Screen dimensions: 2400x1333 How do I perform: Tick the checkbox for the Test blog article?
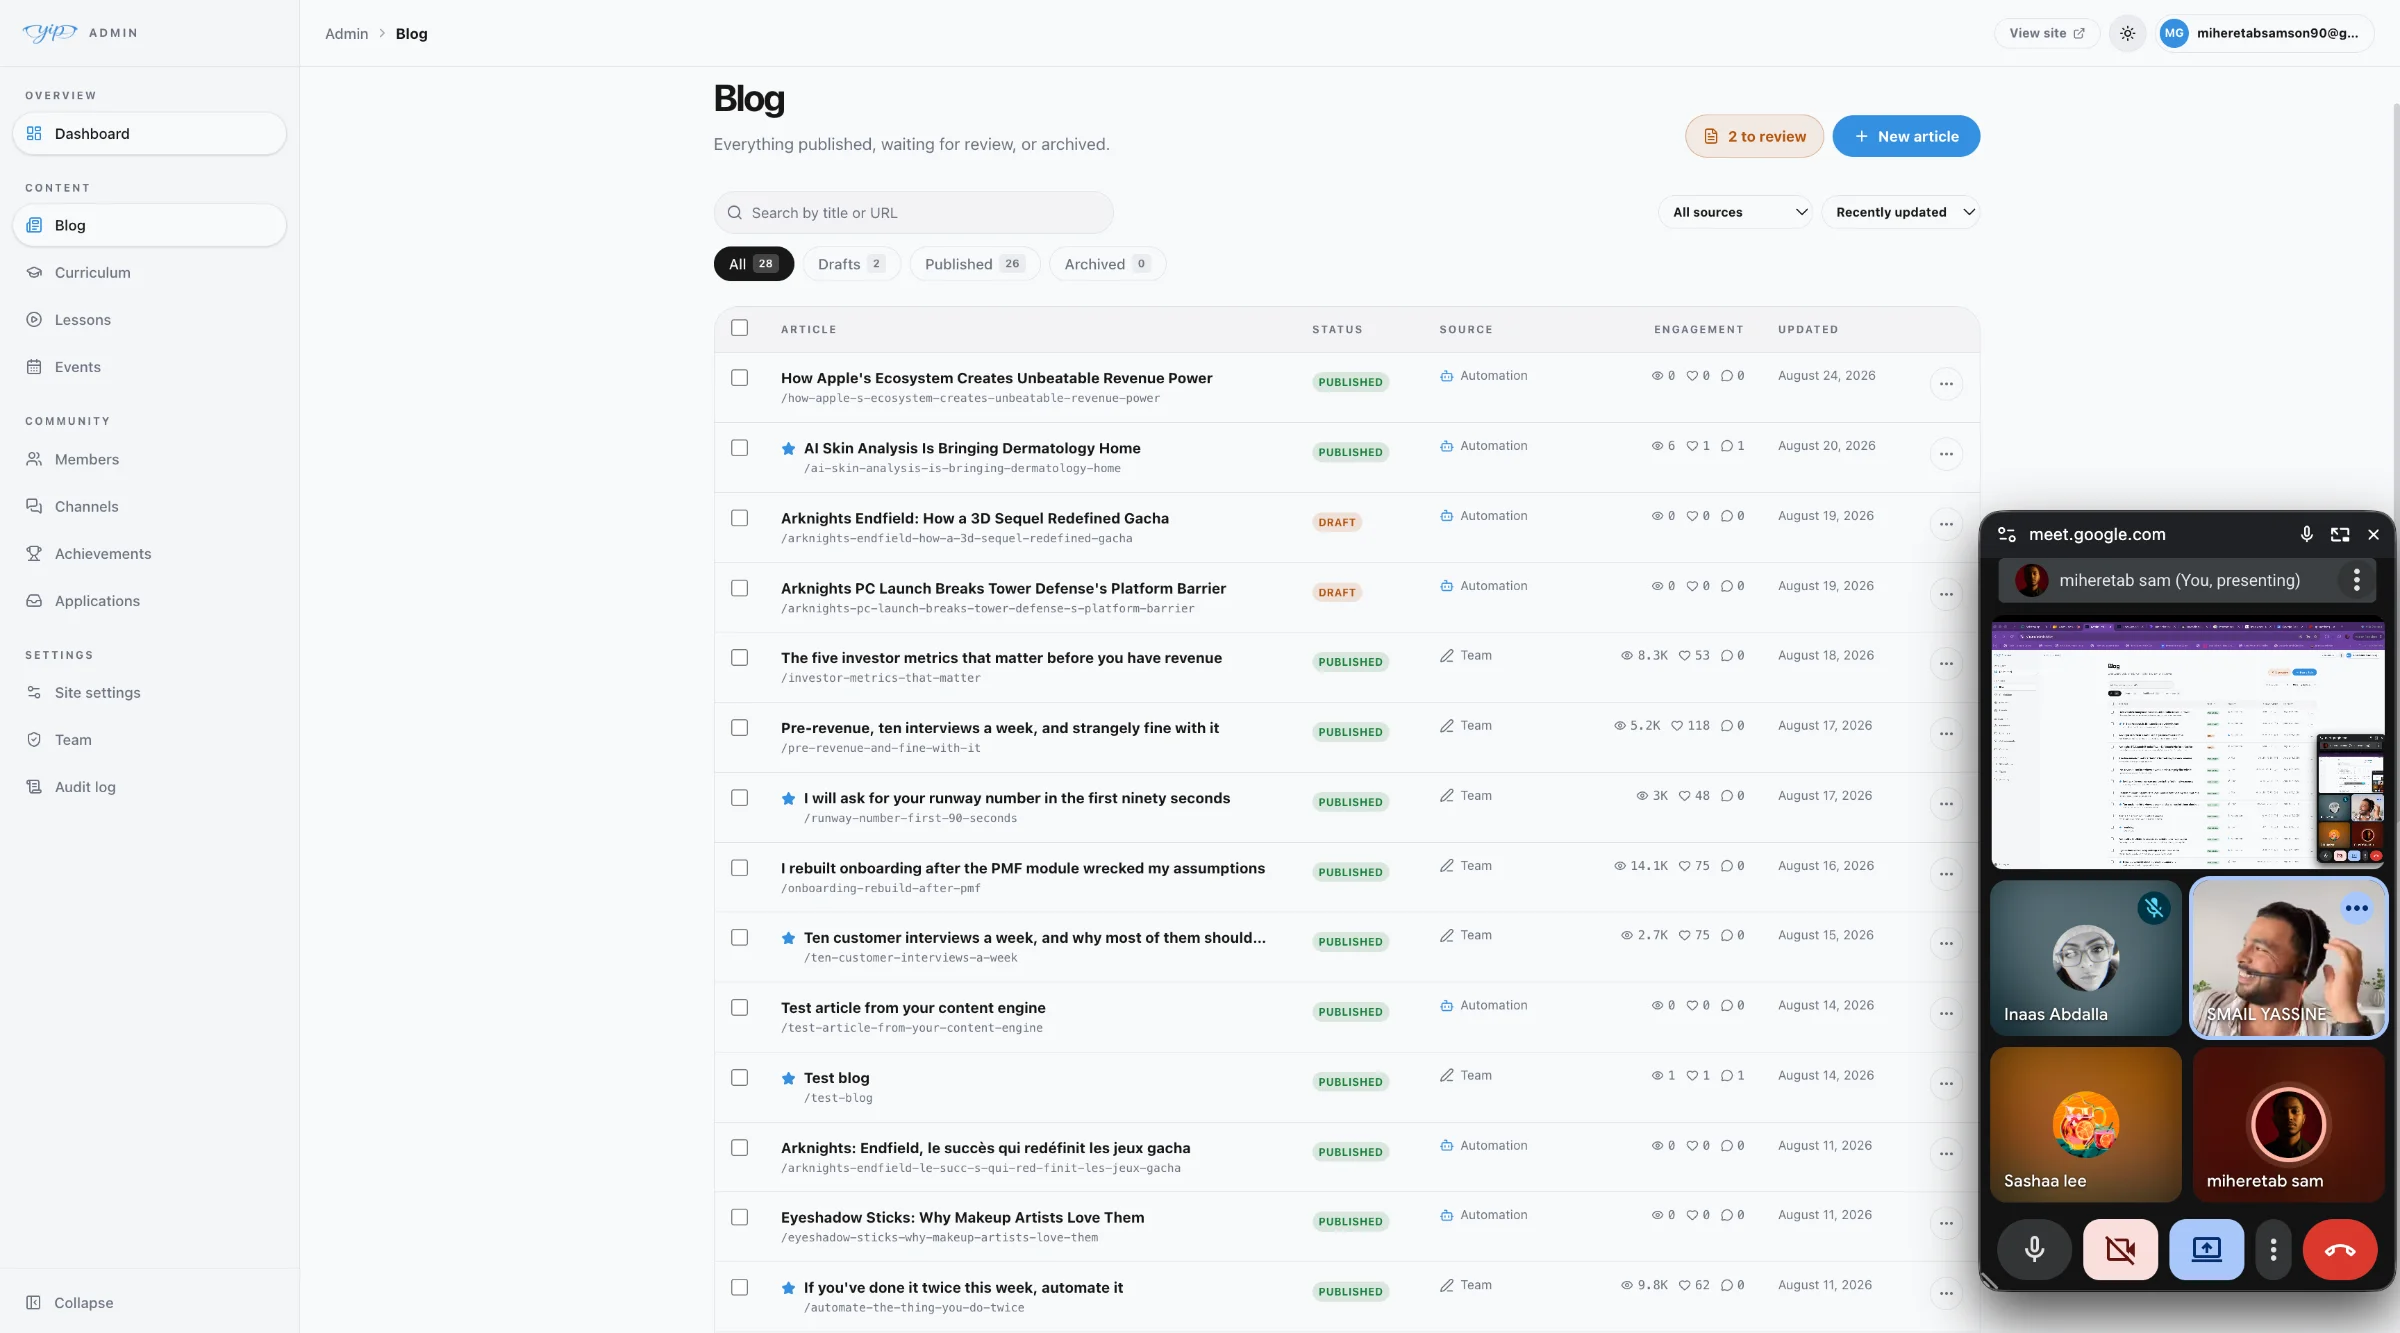pyautogui.click(x=739, y=1078)
